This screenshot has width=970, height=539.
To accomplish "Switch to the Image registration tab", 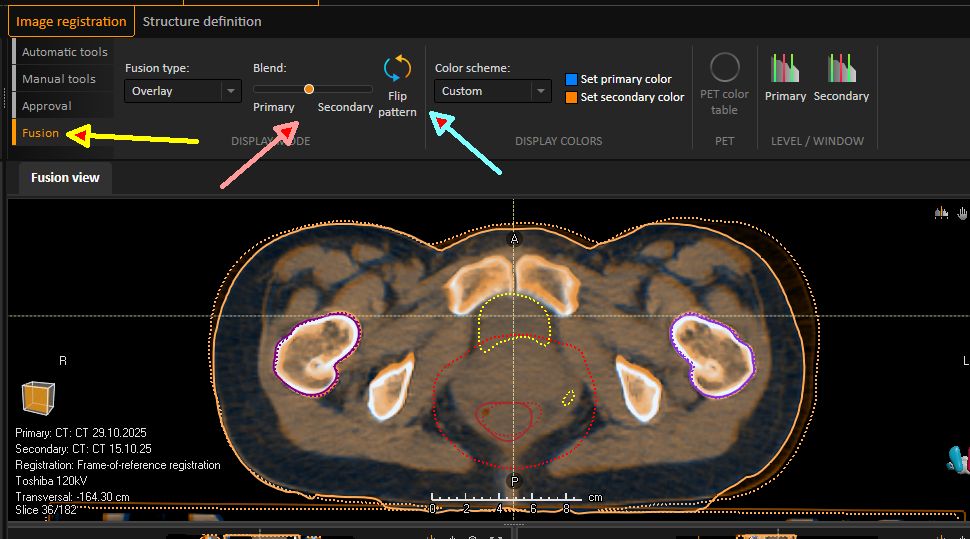I will (x=70, y=21).
